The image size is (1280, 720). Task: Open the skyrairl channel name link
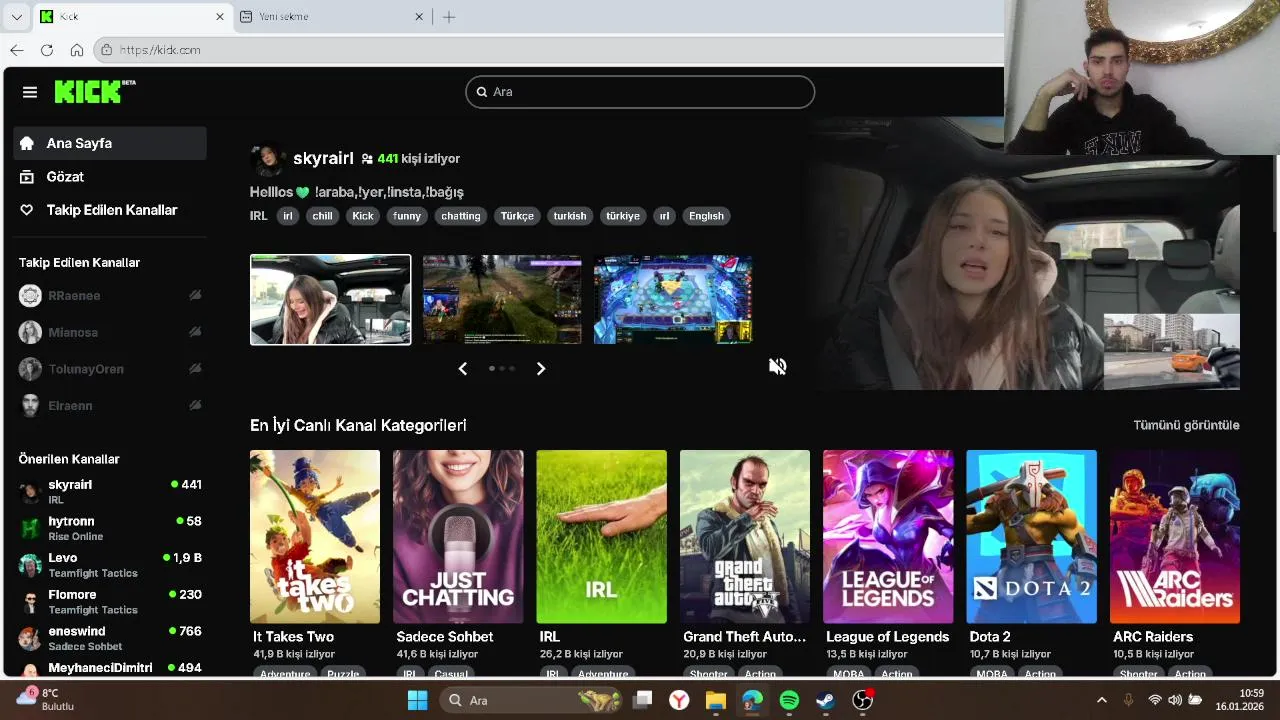click(x=323, y=158)
